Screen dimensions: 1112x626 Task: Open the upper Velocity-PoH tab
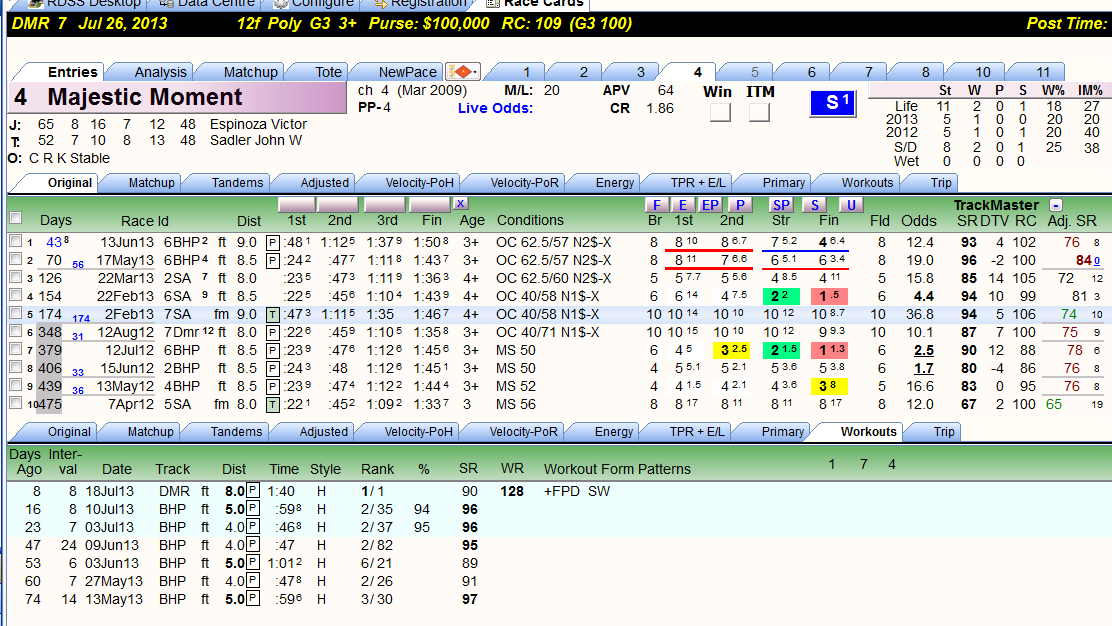(x=419, y=183)
